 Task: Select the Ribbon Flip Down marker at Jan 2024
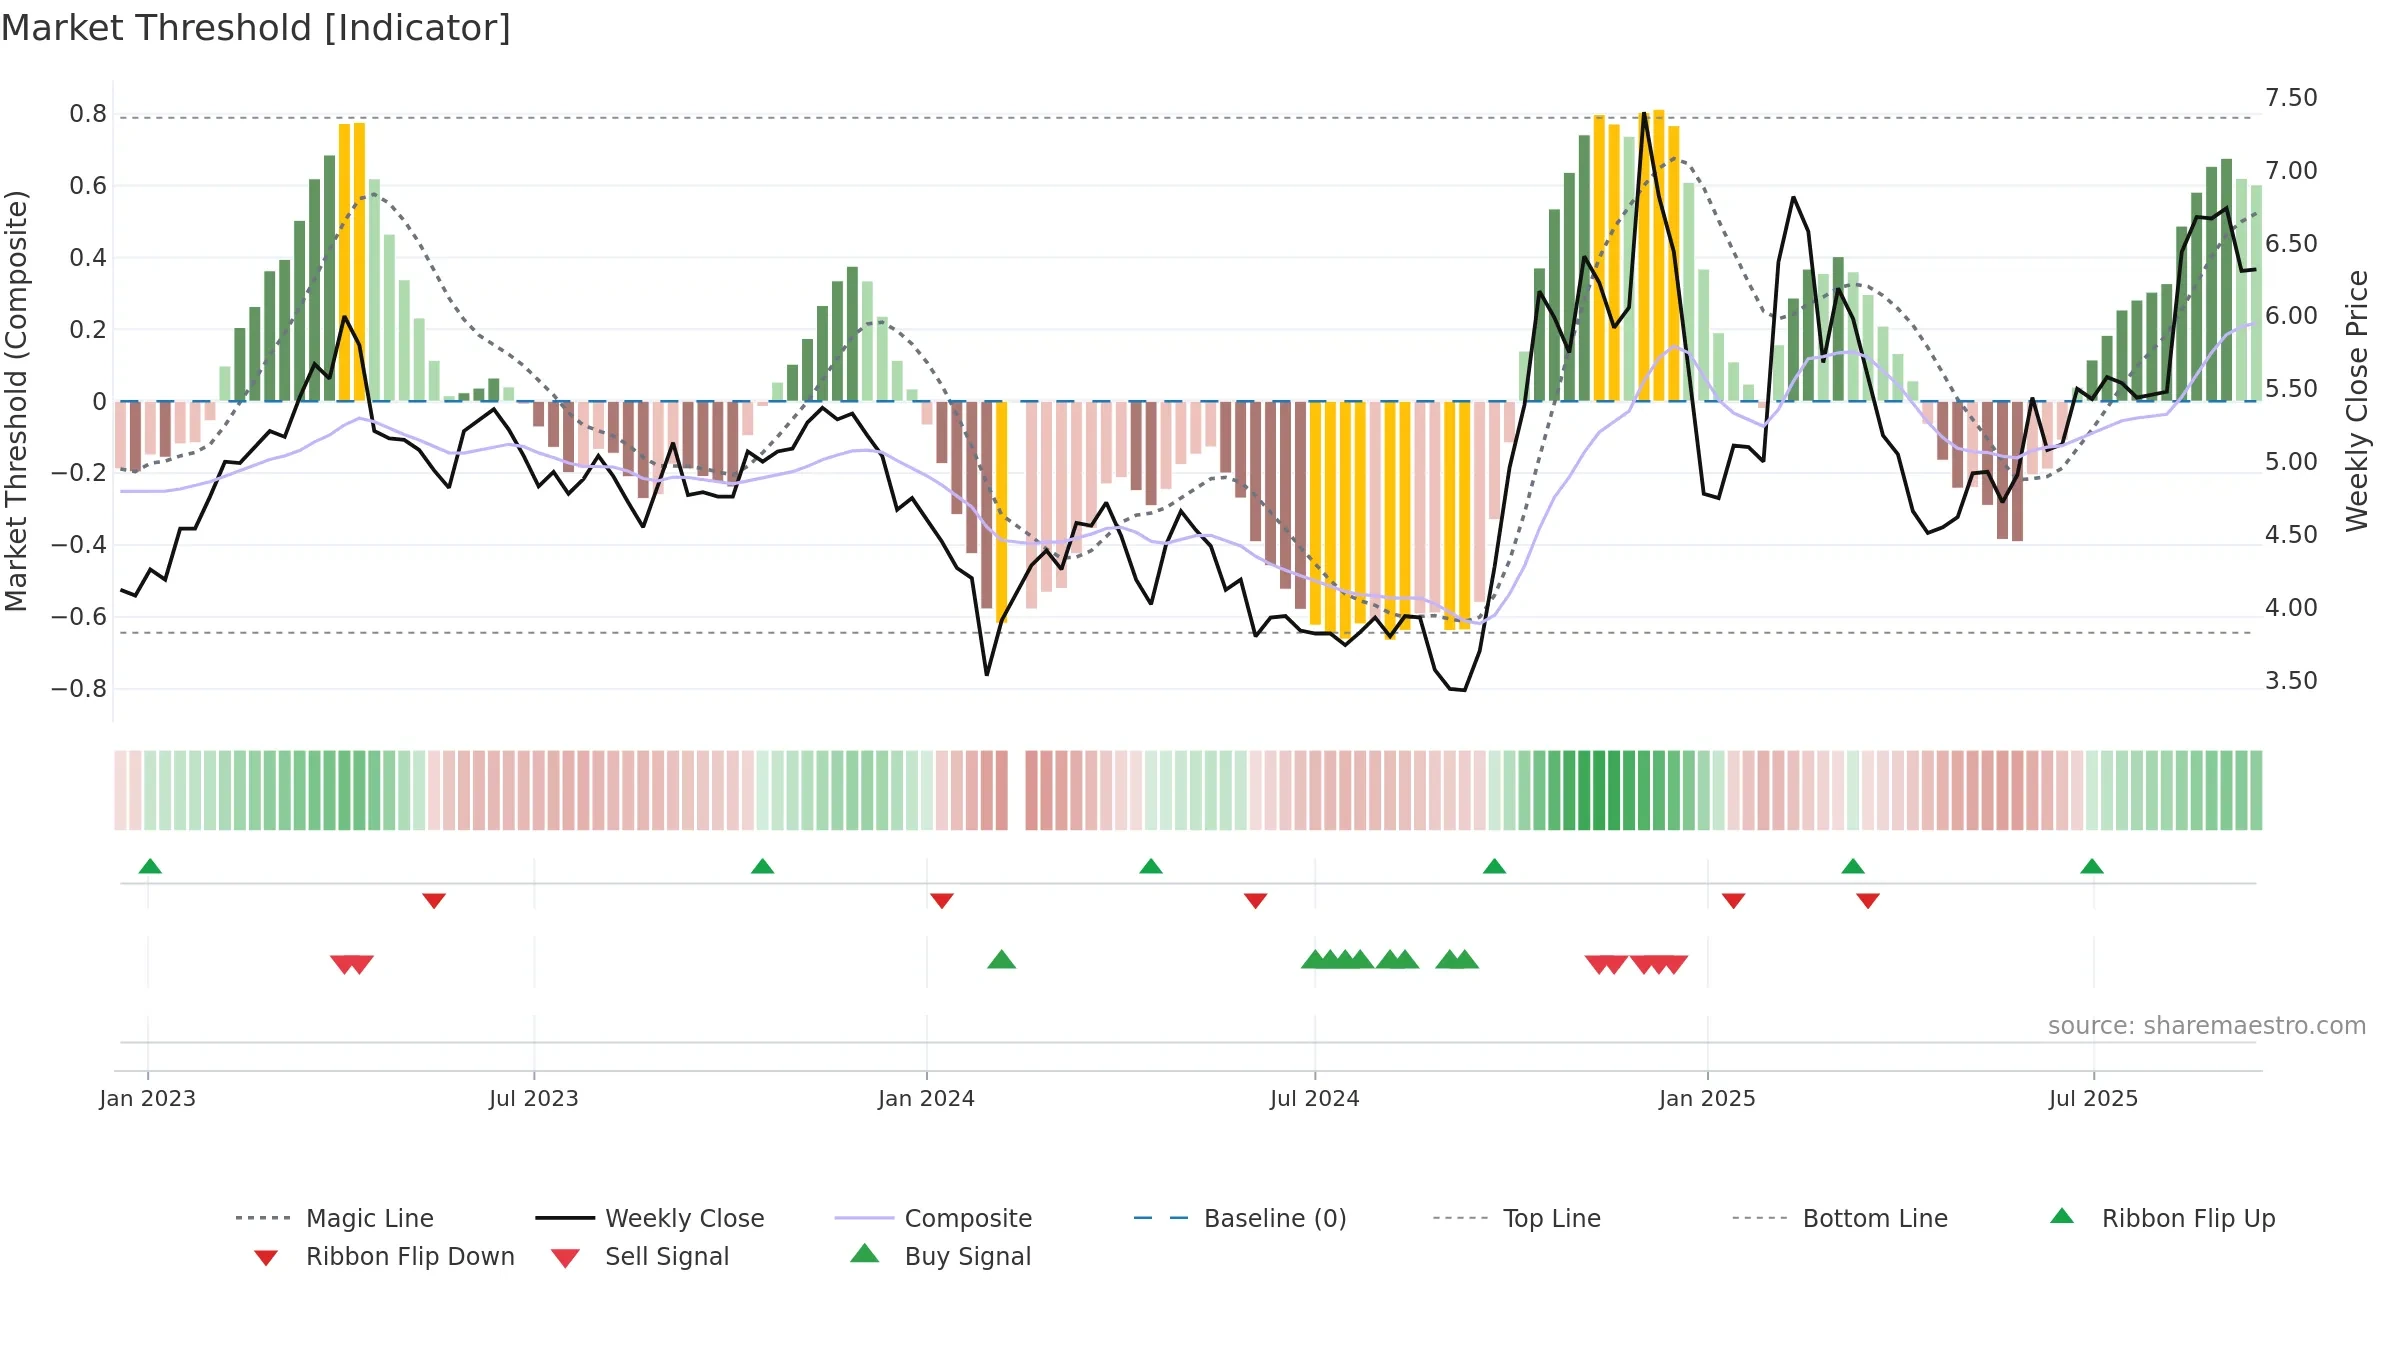942,901
